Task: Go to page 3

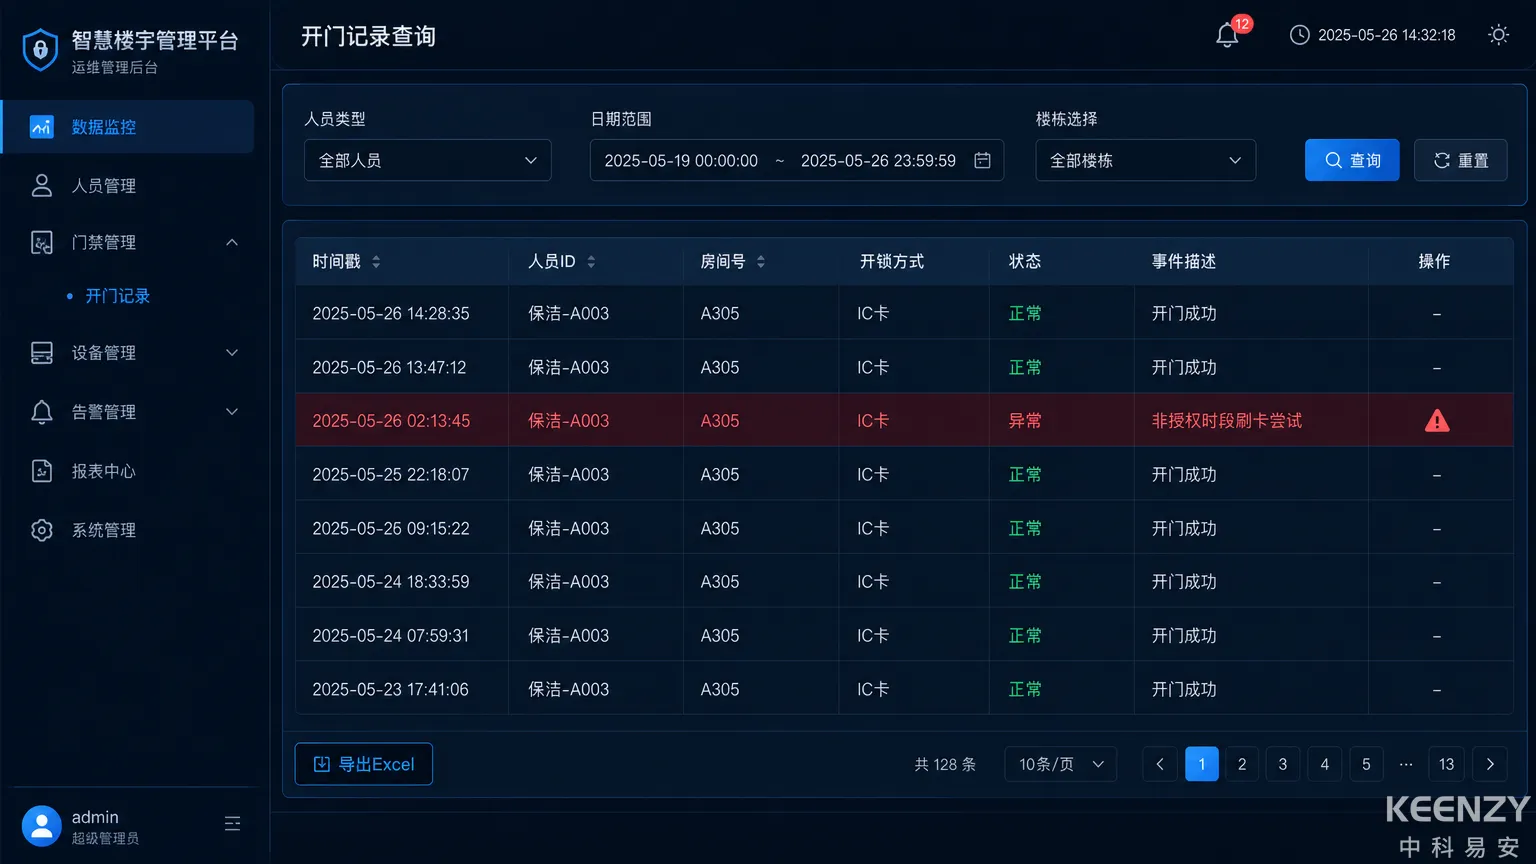Action: click(1283, 764)
